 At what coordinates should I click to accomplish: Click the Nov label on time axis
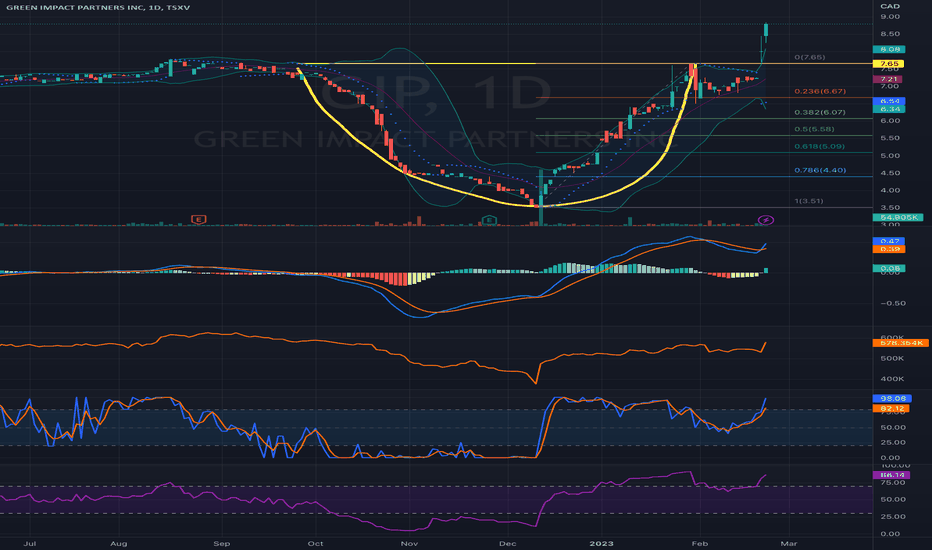pos(409,543)
